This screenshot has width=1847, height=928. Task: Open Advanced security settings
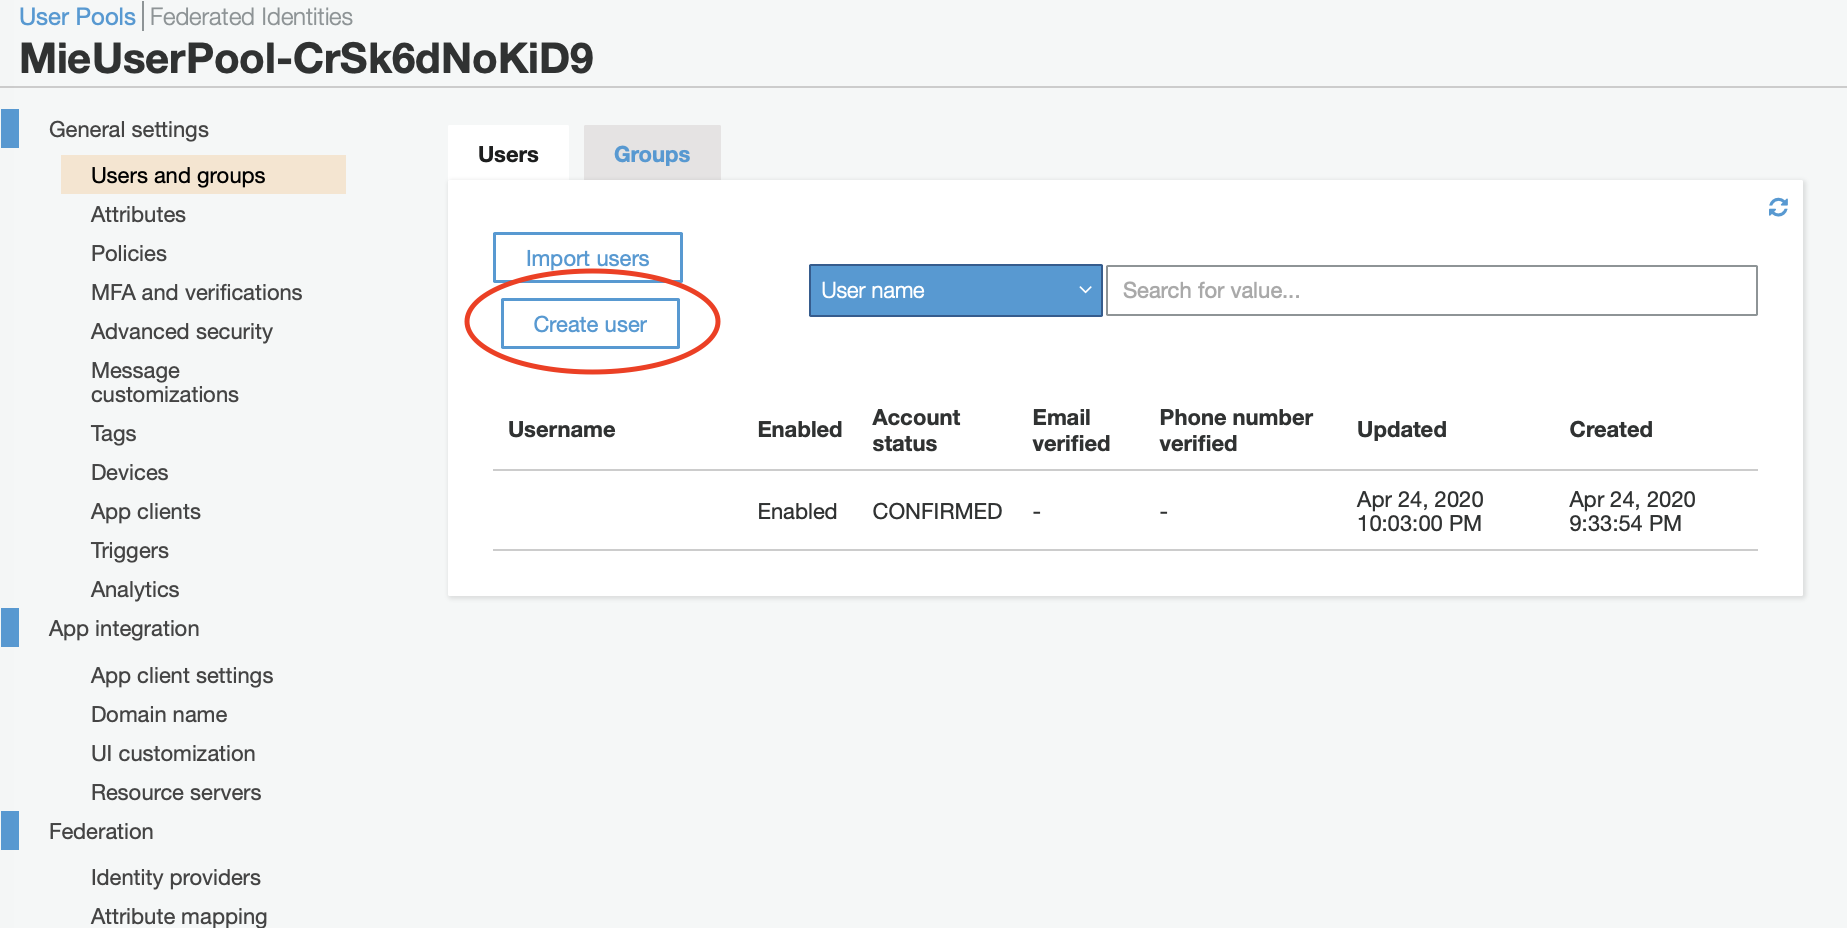click(182, 331)
